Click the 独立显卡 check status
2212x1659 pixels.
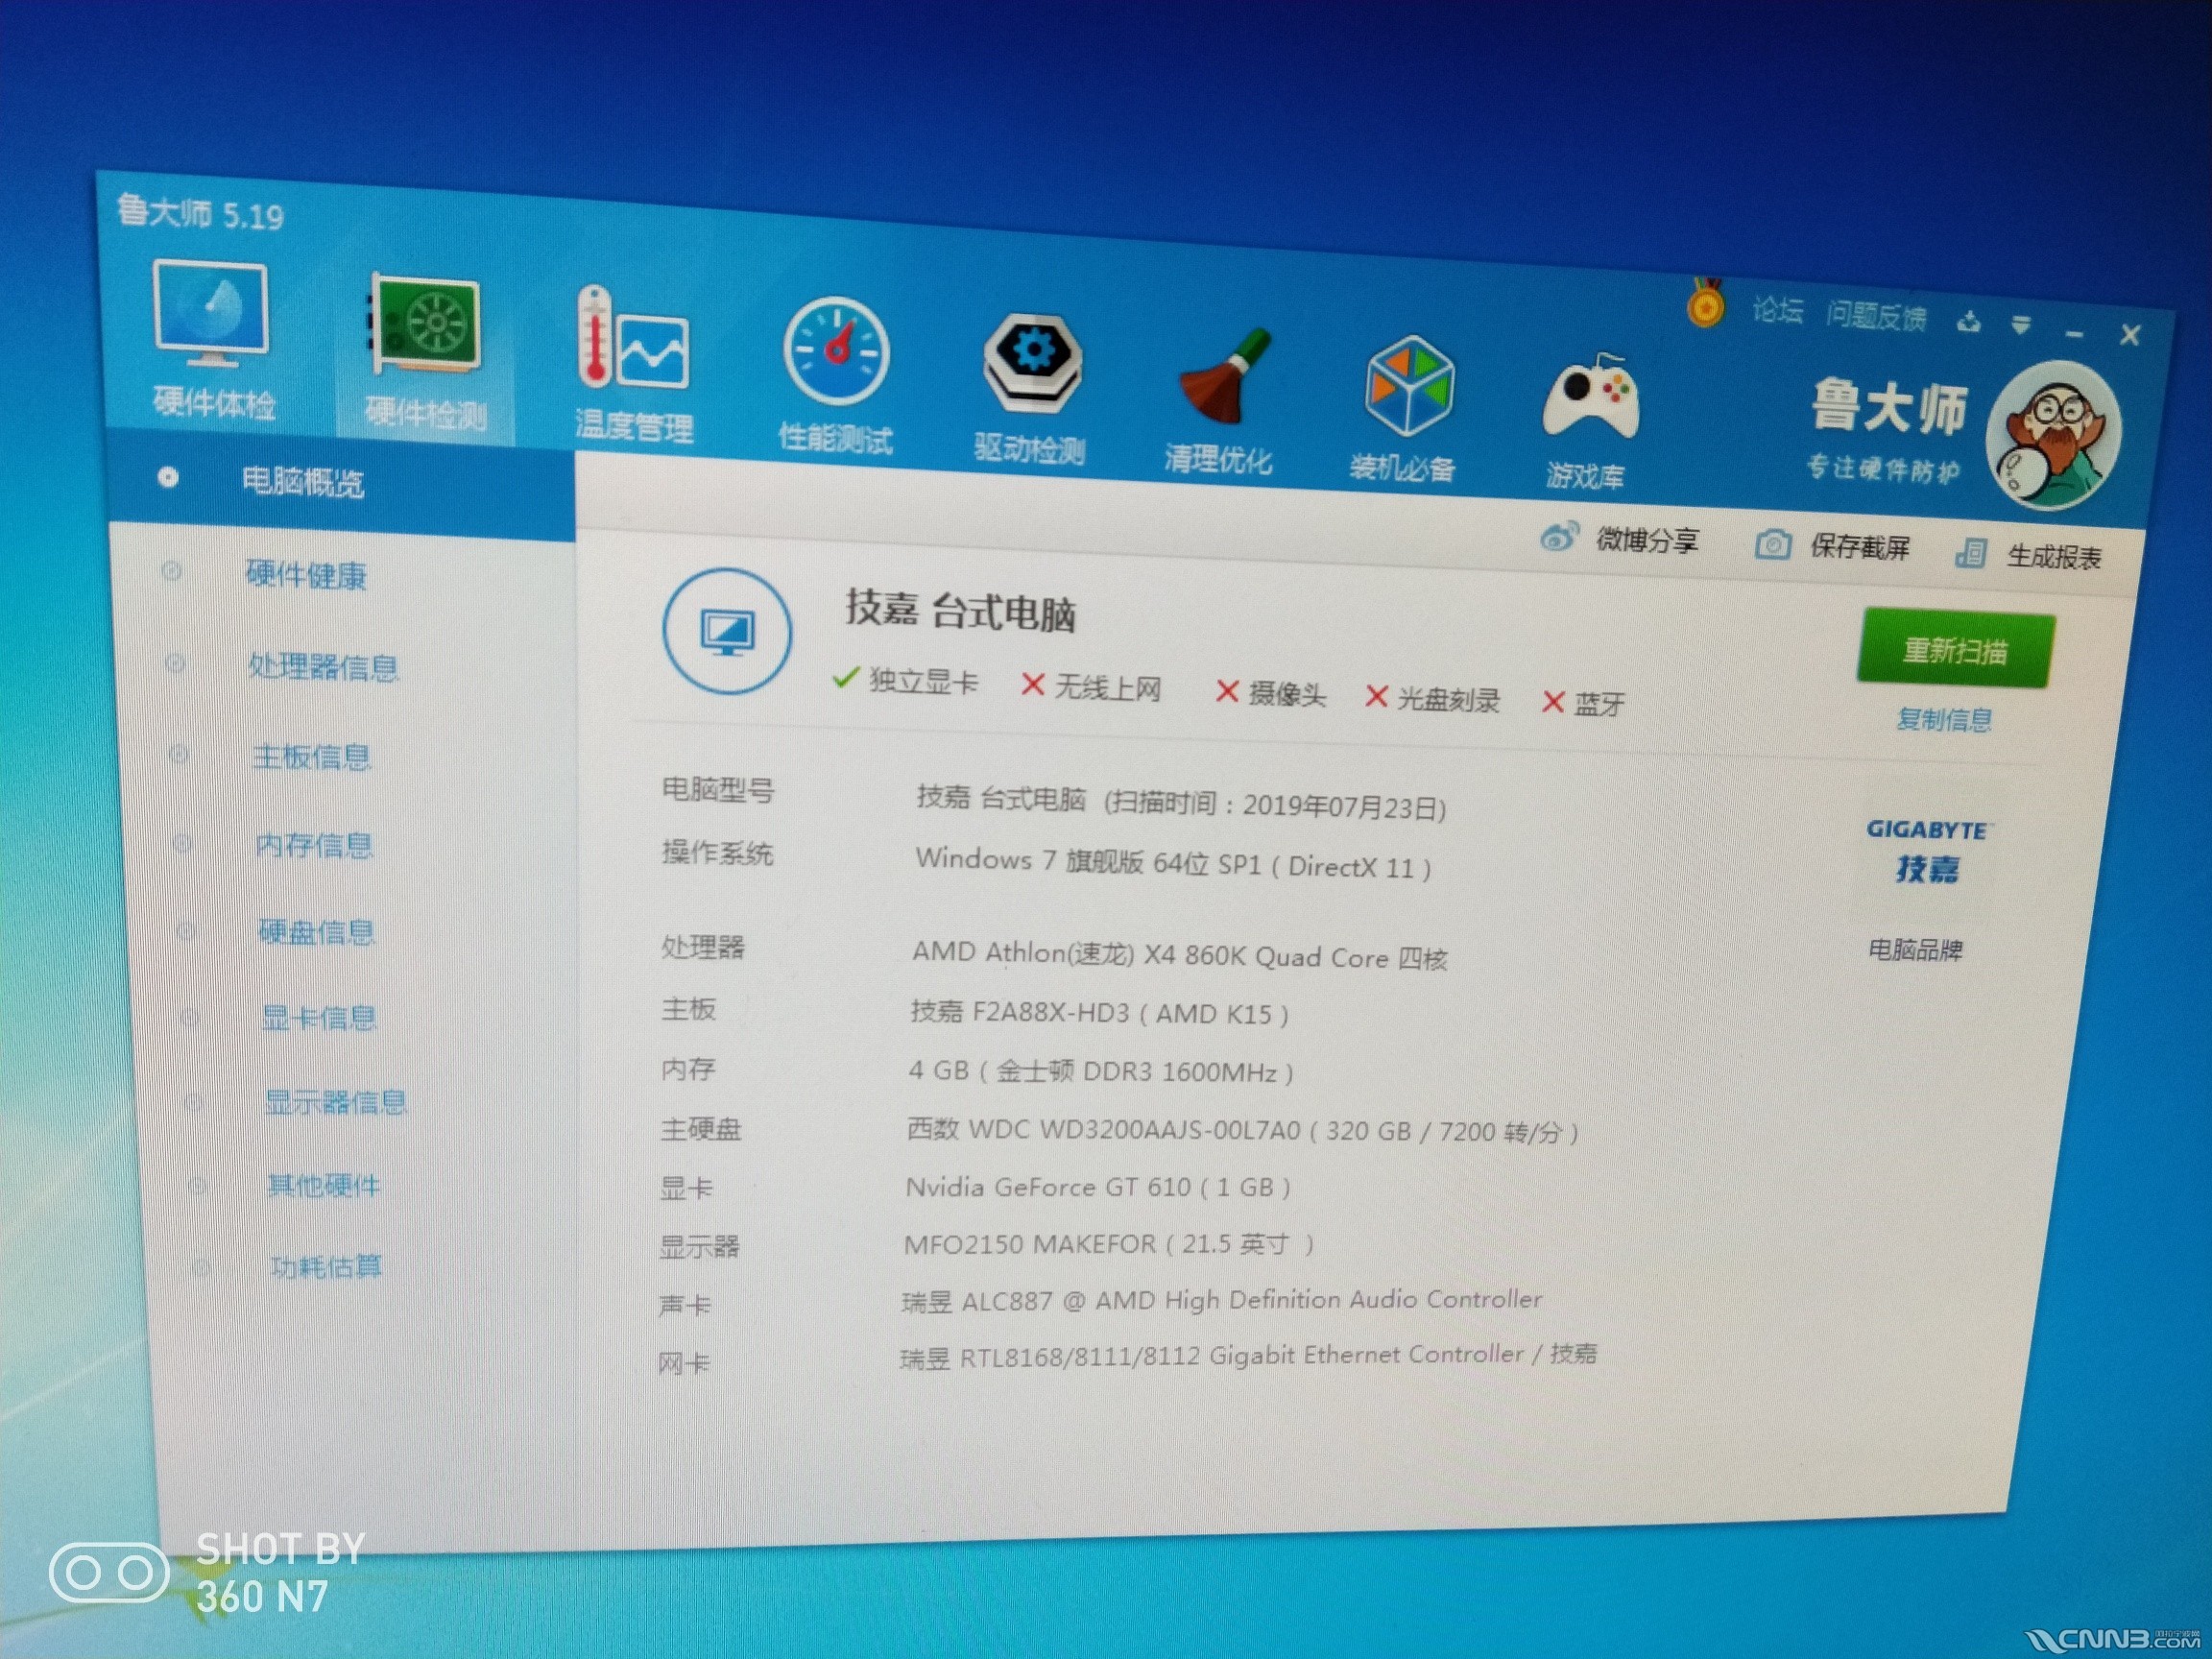pyautogui.click(x=905, y=680)
